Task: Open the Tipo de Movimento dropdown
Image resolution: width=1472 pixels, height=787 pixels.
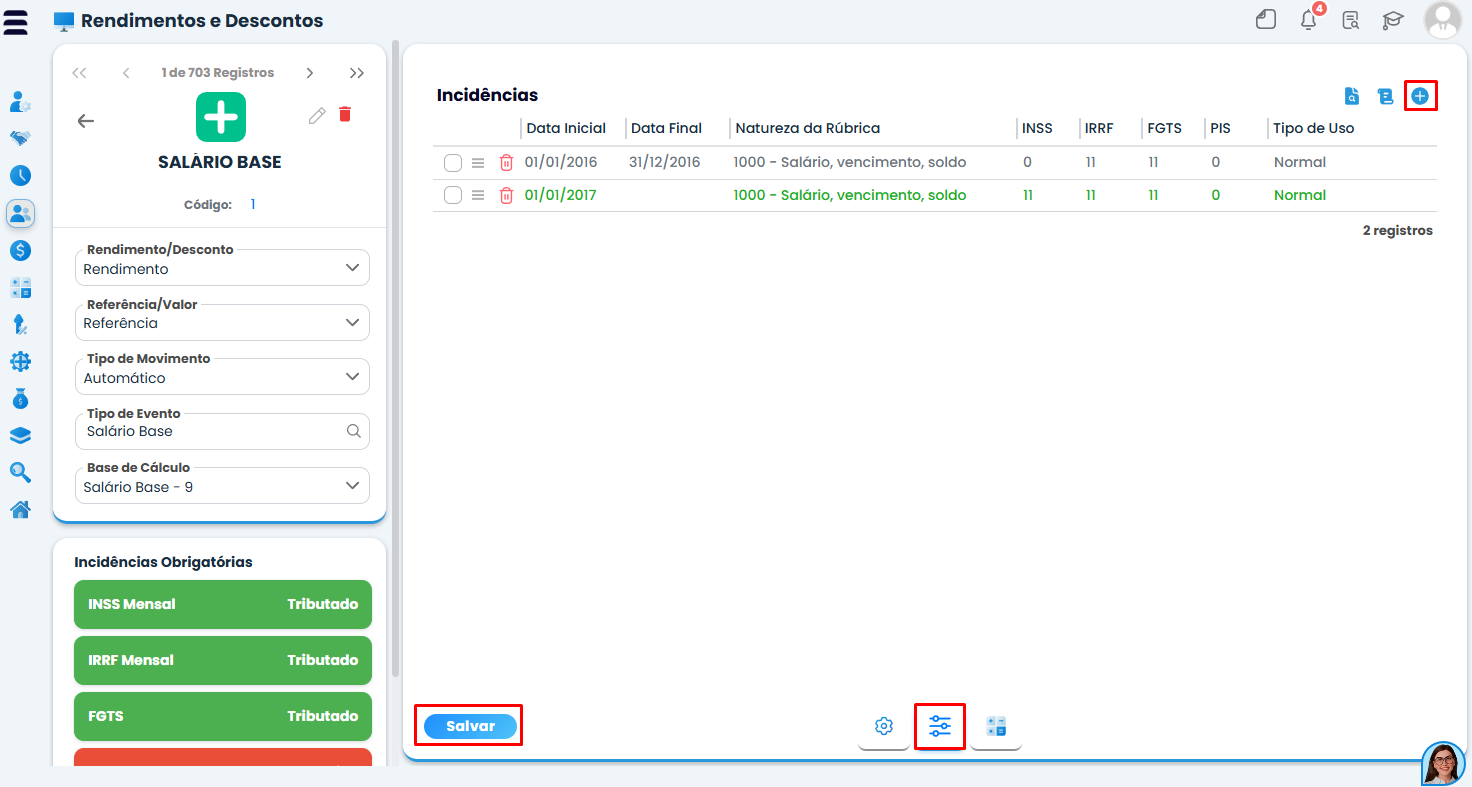Action: tap(222, 377)
